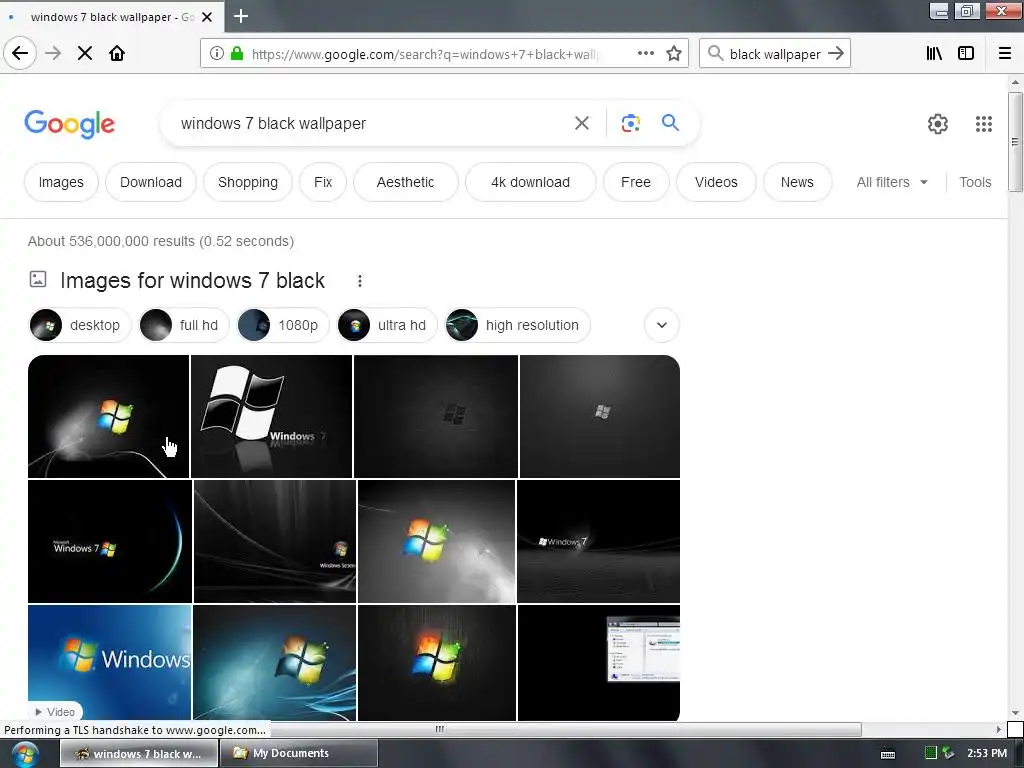Open more options for Images section
The image size is (1024, 768).
coord(360,281)
